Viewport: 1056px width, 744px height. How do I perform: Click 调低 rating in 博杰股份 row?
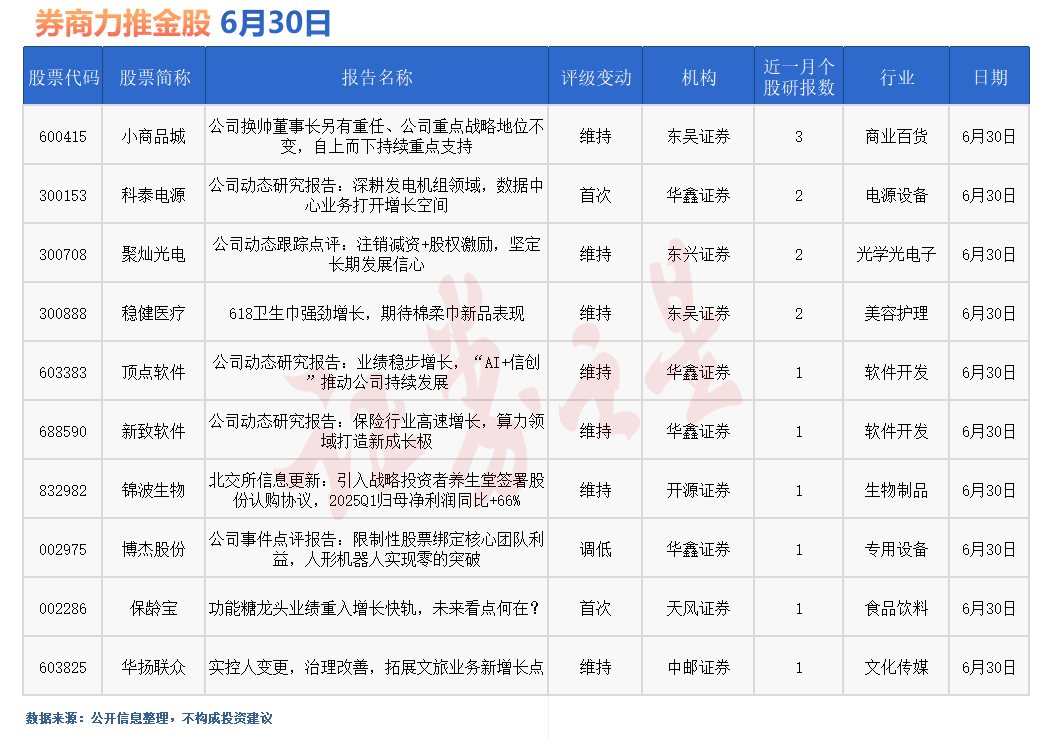tap(595, 549)
